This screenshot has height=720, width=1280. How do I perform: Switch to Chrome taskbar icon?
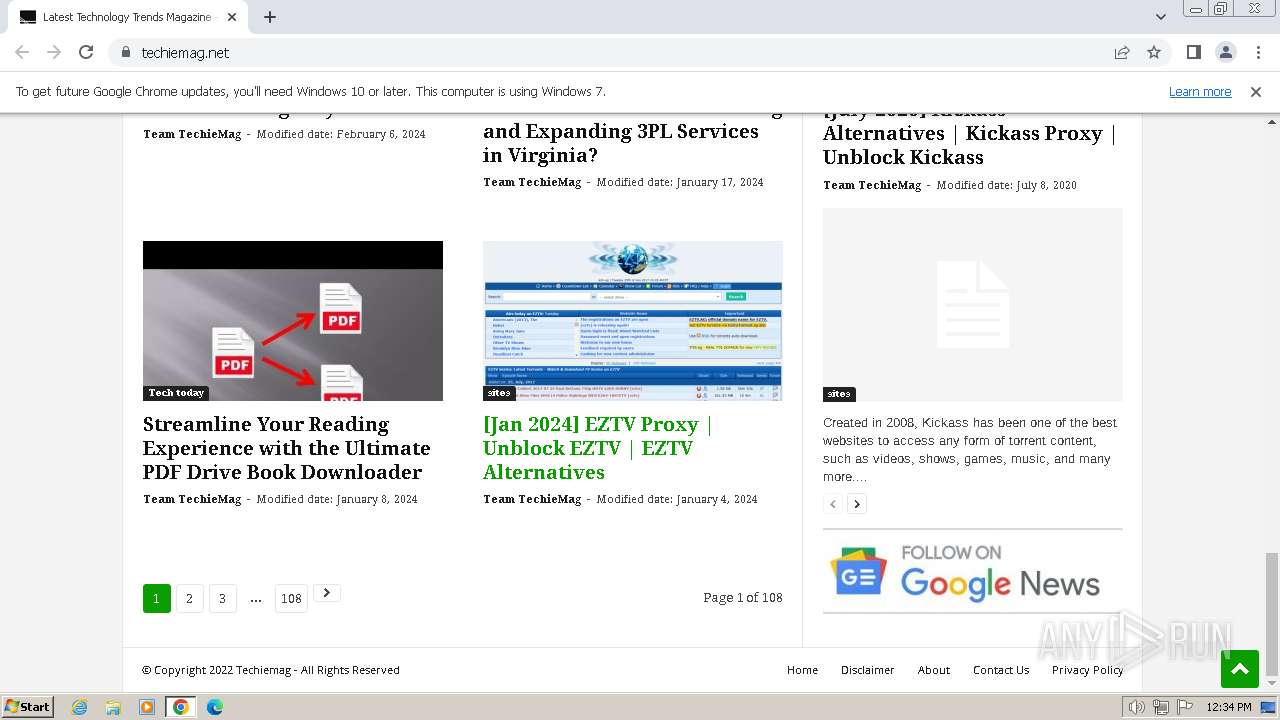point(180,707)
